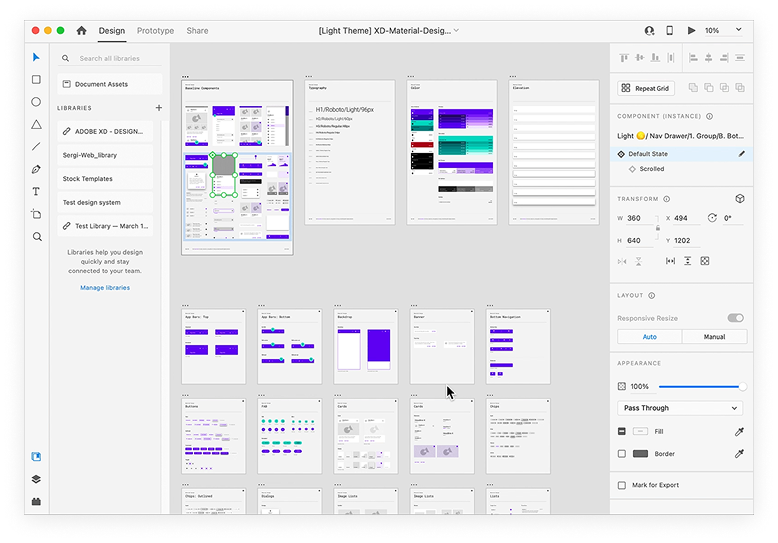
Task: Select the Text tool
Action: [x=37, y=191]
